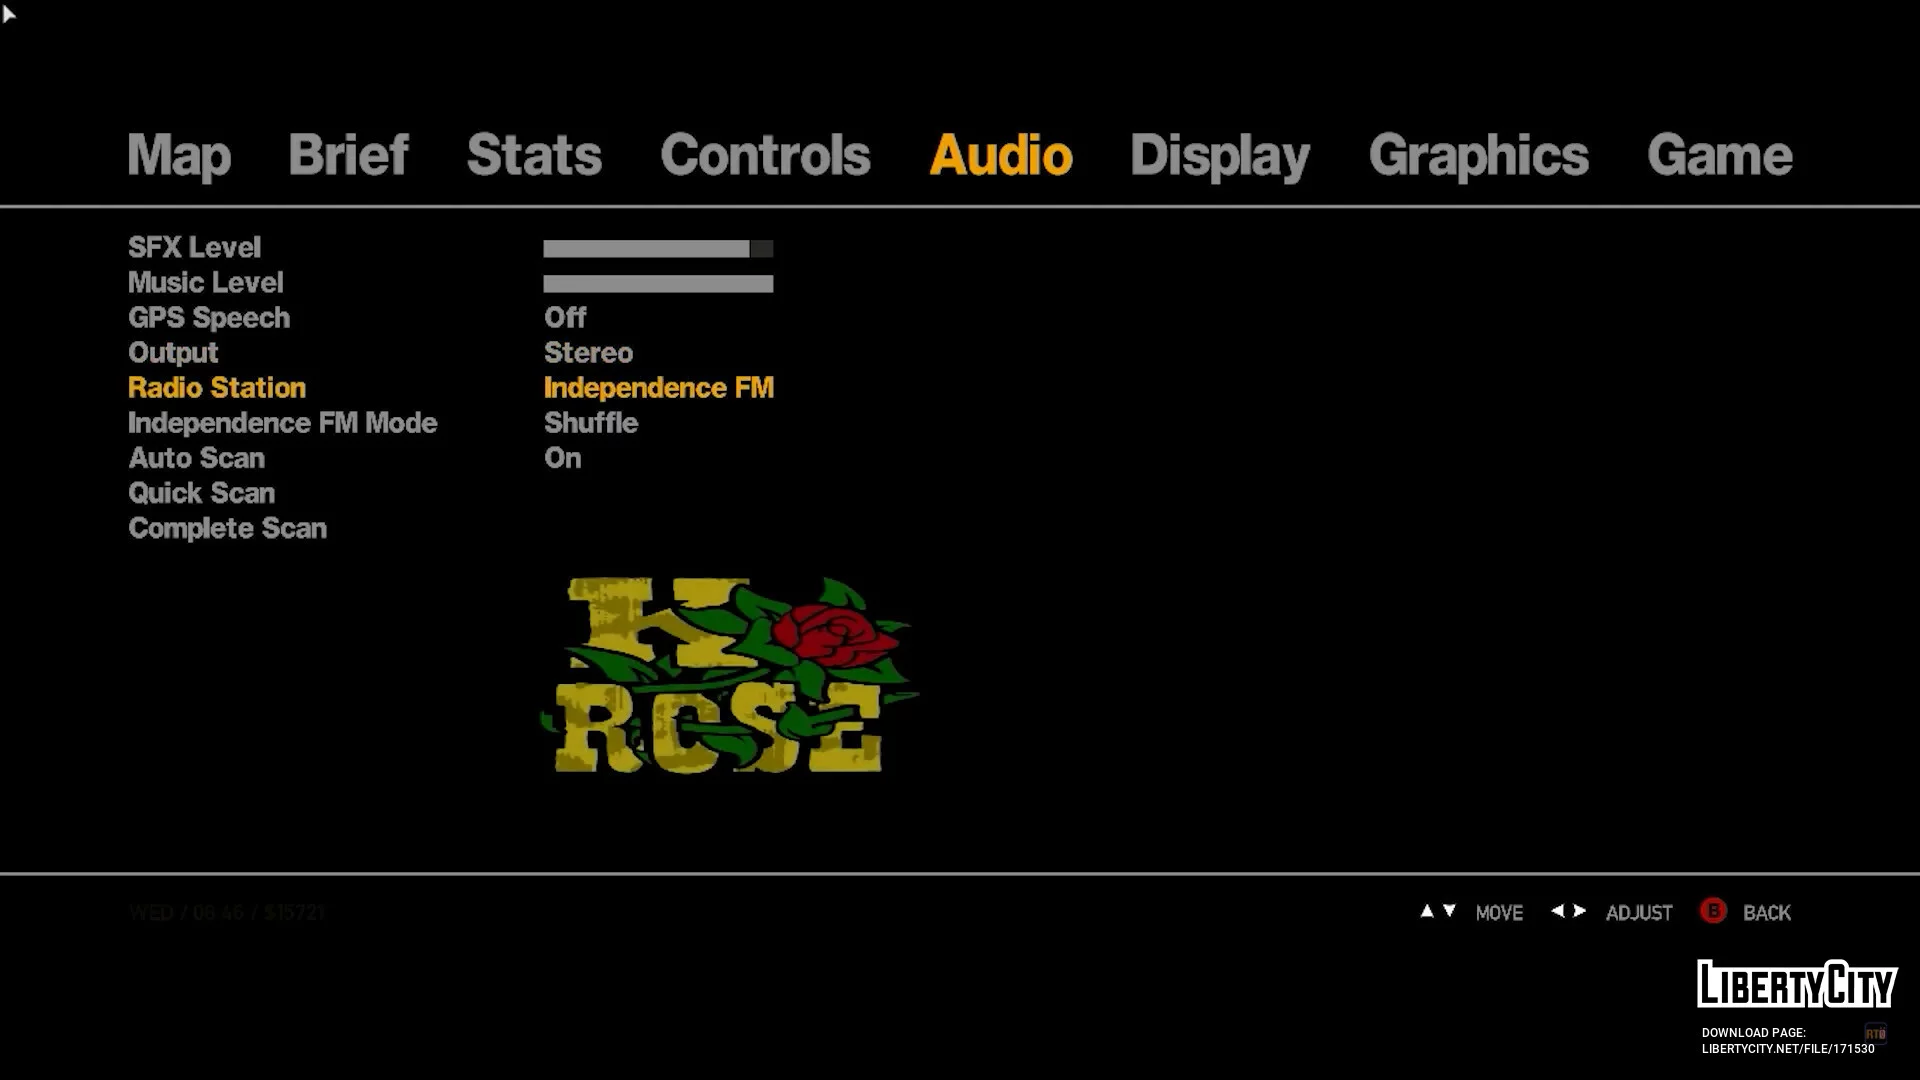Select the Auto Scan setting label
Screen dimensions: 1920x1080
pyautogui.click(x=197, y=457)
